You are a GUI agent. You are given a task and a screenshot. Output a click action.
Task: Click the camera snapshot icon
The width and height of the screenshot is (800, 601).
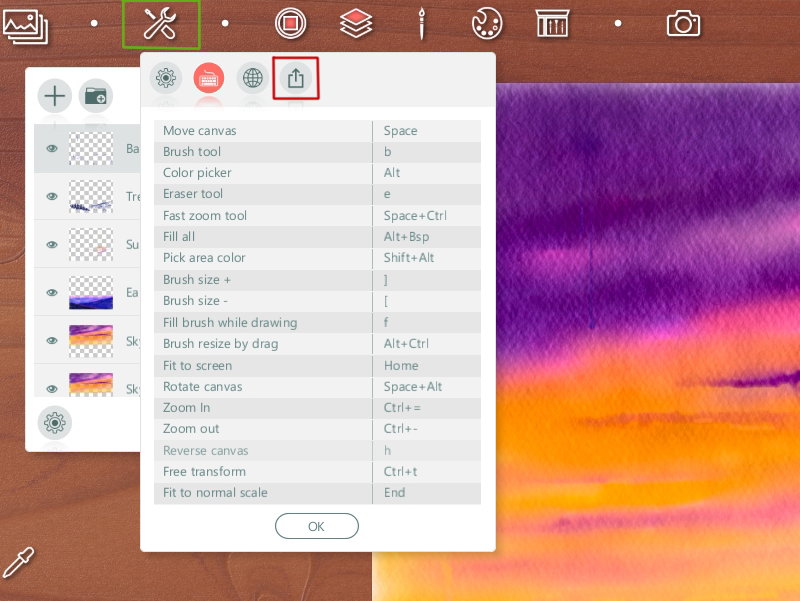(x=683, y=23)
